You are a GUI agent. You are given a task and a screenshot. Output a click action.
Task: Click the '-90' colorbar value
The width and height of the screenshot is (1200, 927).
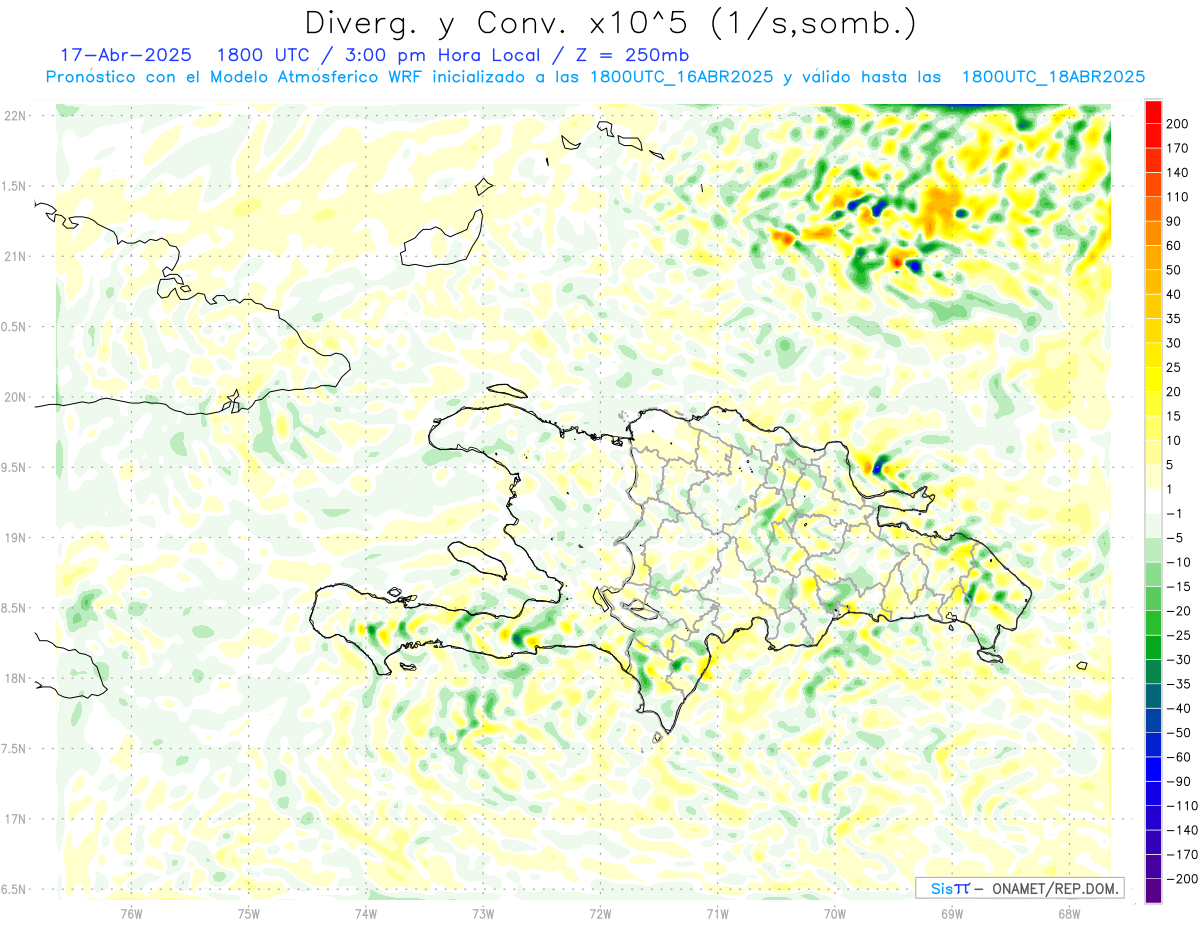1181,782
